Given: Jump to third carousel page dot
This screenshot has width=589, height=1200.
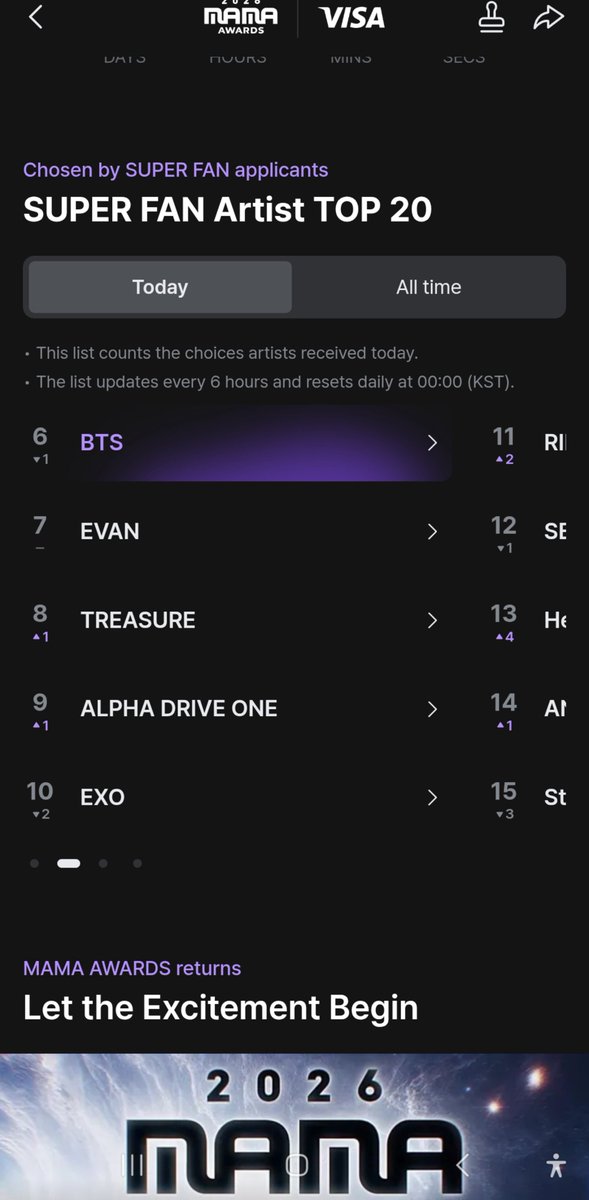Looking at the screenshot, I should coord(103,863).
